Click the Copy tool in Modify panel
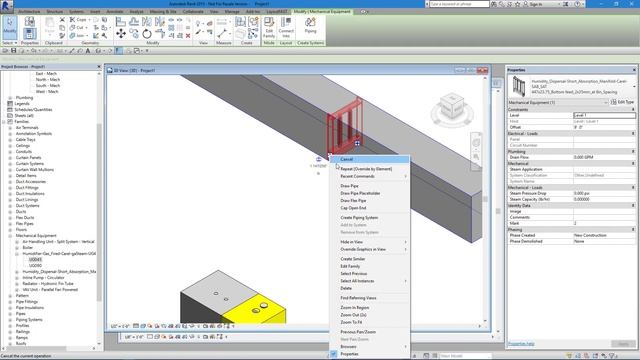This screenshot has height=360, width=640. [x=134, y=33]
